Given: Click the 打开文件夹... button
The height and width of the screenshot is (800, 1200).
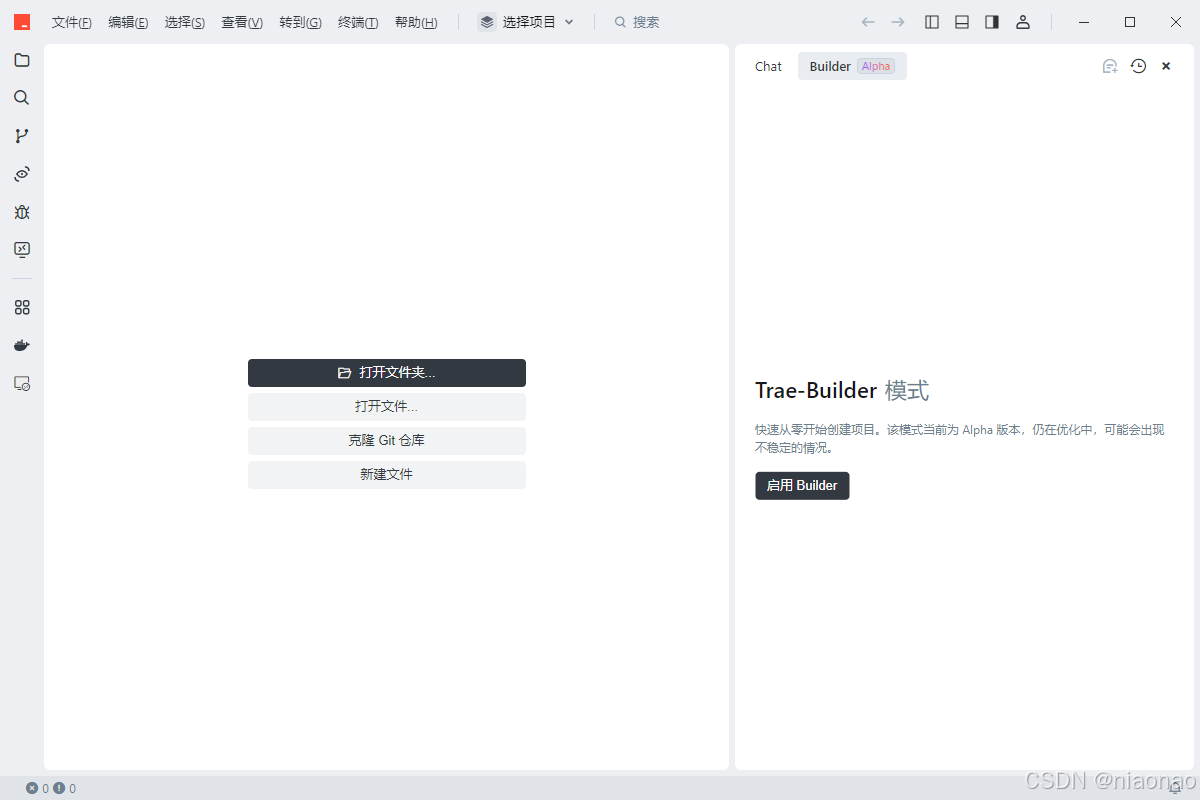Looking at the screenshot, I should [387, 373].
